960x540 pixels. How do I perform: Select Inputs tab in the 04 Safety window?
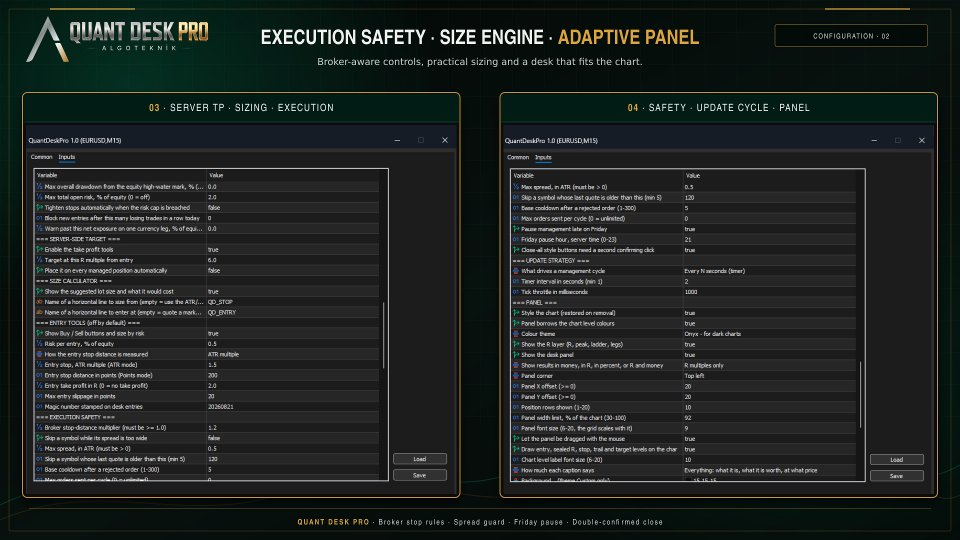[x=543, y=157]
